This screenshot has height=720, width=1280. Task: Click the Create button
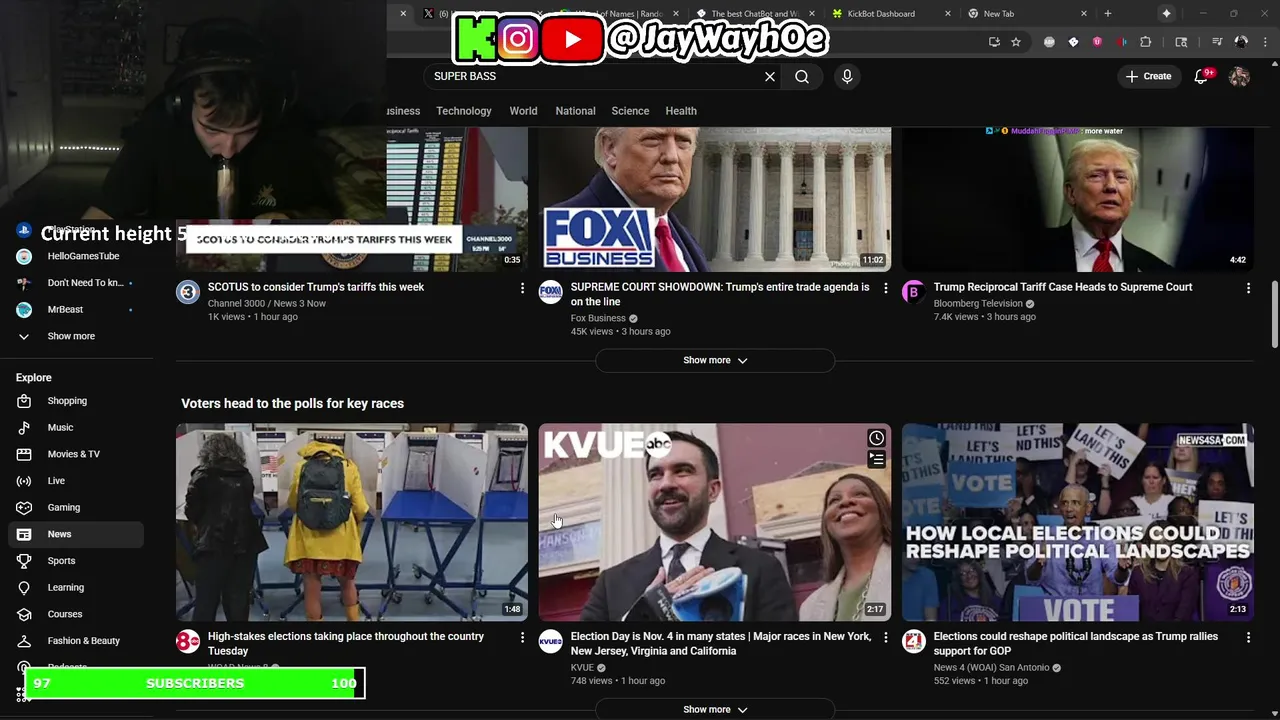click(x=1148, y=76)
